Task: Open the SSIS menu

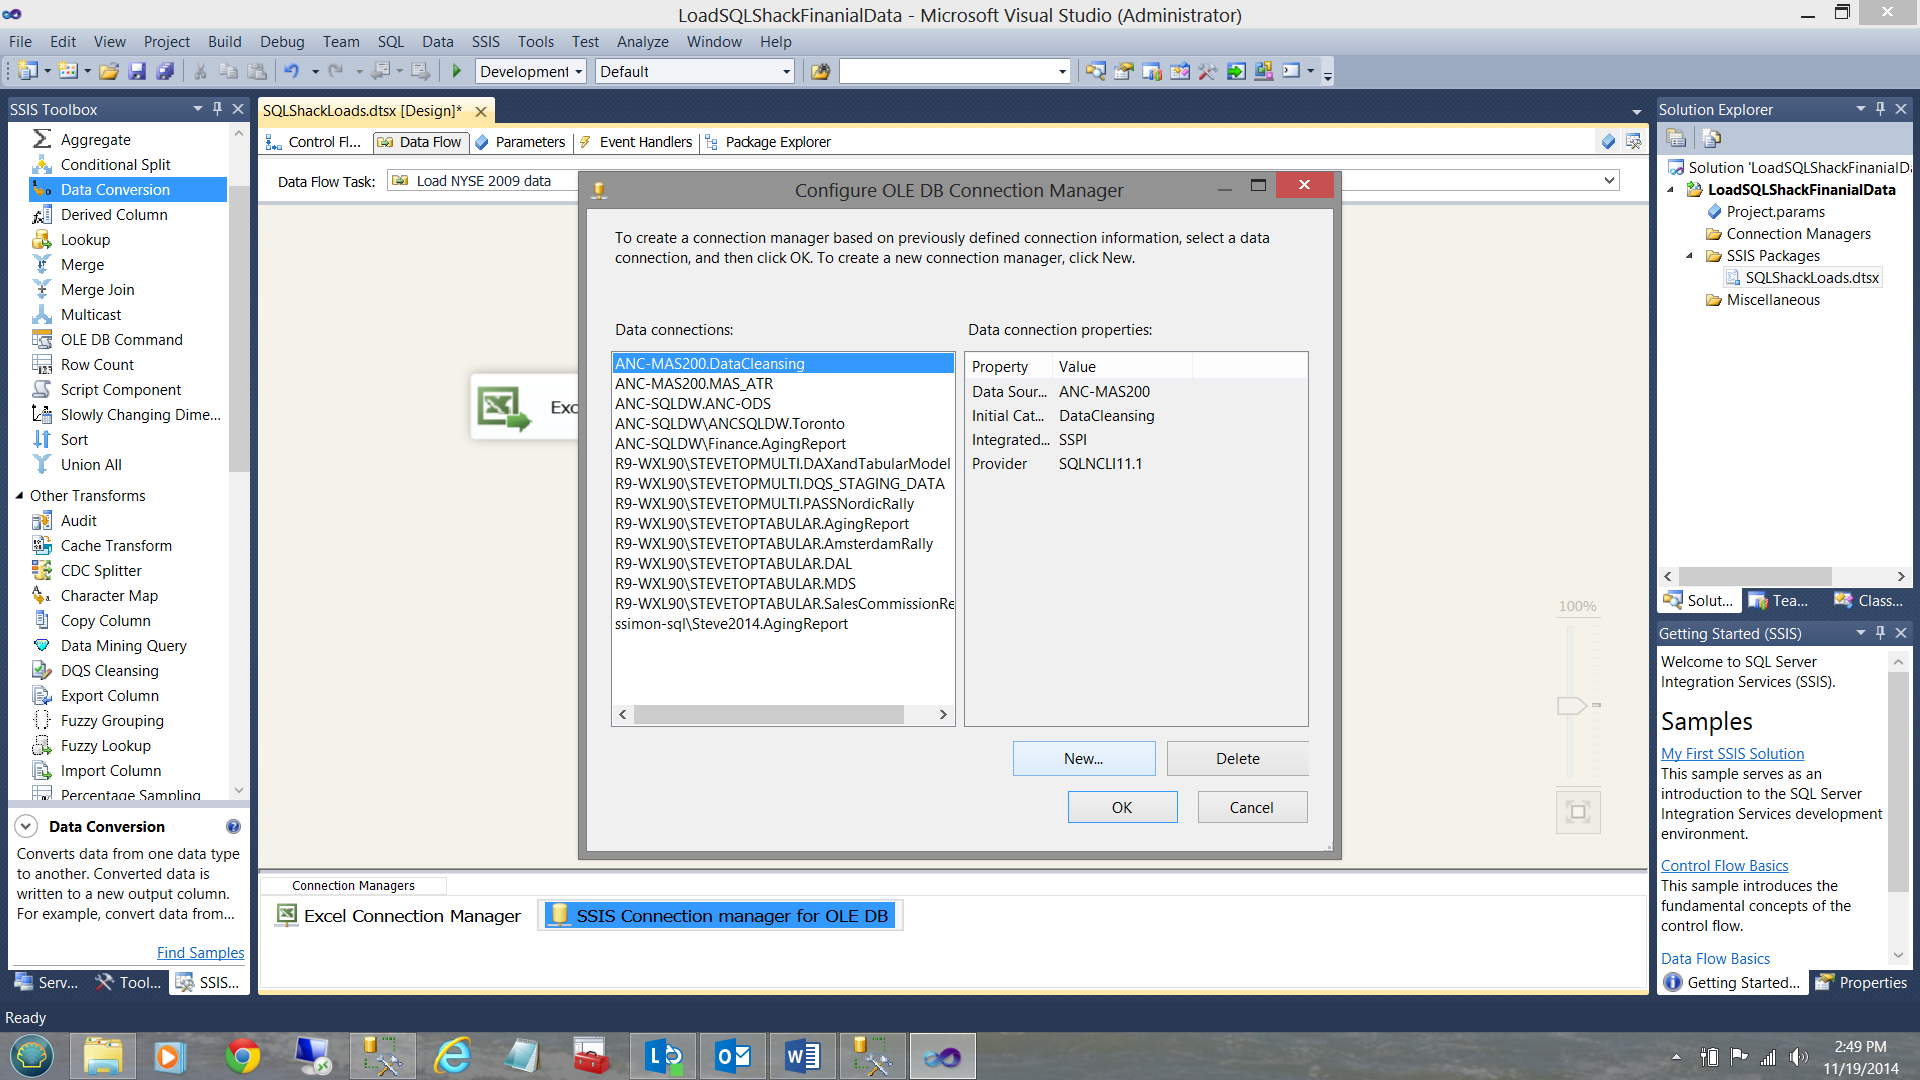Action: [x=485, y=41]
